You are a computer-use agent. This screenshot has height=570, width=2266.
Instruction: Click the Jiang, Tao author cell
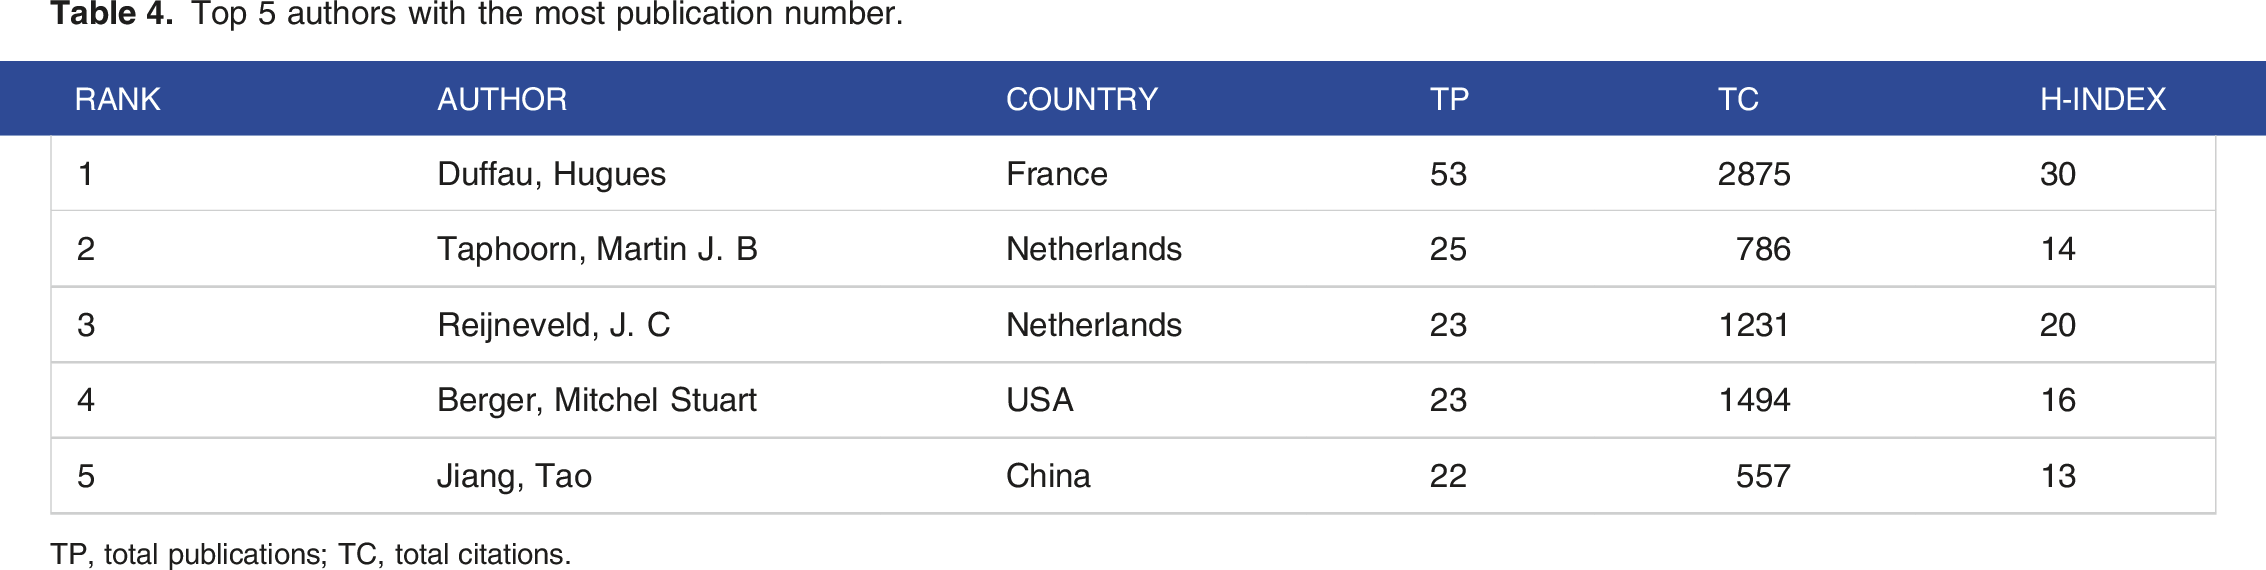point(514,476)
